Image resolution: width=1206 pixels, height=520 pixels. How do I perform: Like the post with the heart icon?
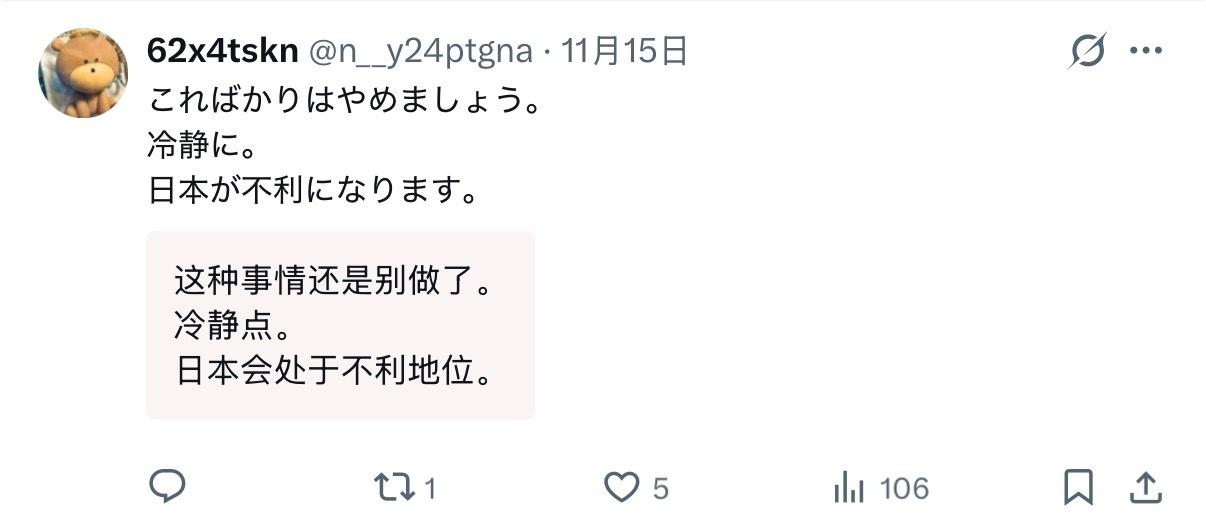pos(622,487)
